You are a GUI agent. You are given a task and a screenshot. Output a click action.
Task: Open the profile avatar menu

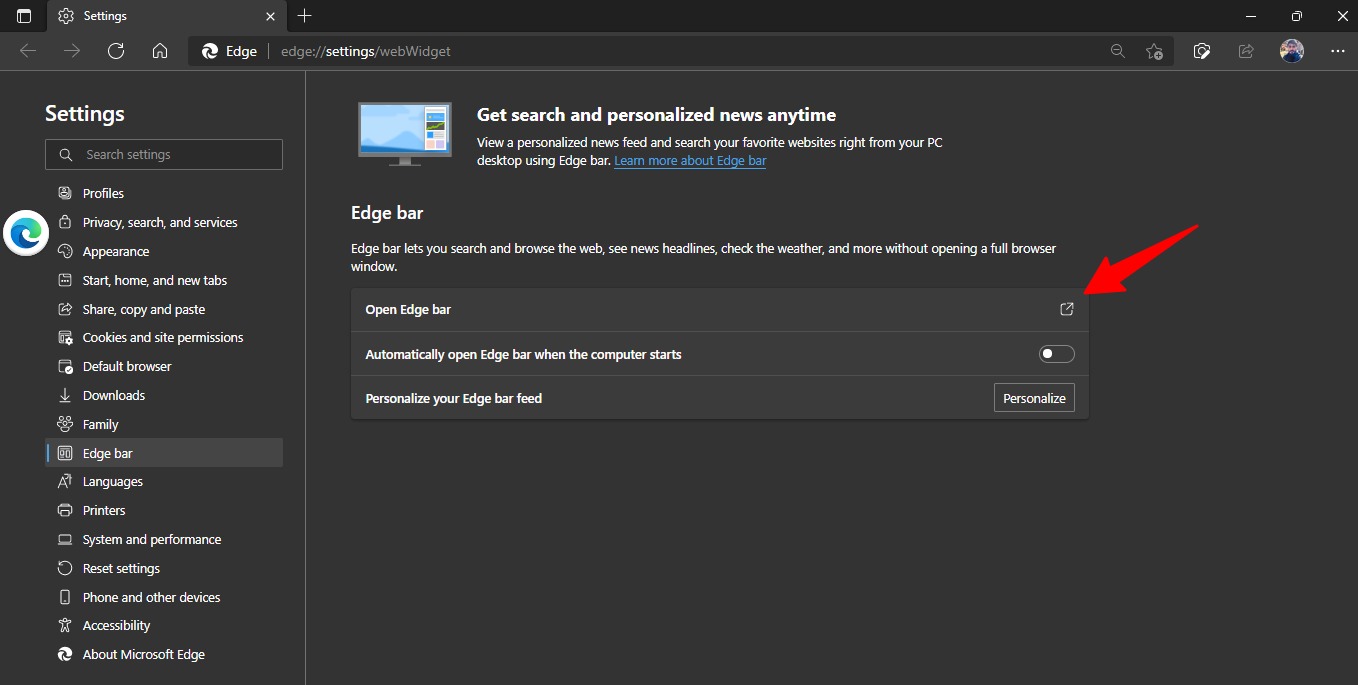coord(1292,51)
